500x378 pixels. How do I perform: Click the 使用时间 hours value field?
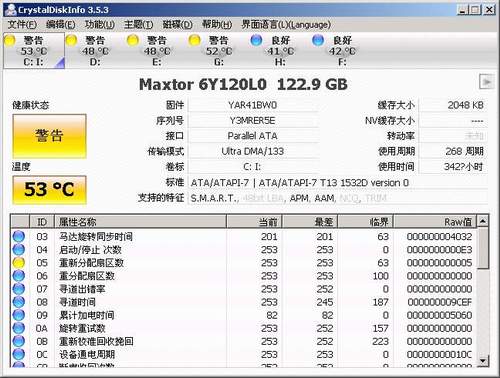(x=453, y=167)
